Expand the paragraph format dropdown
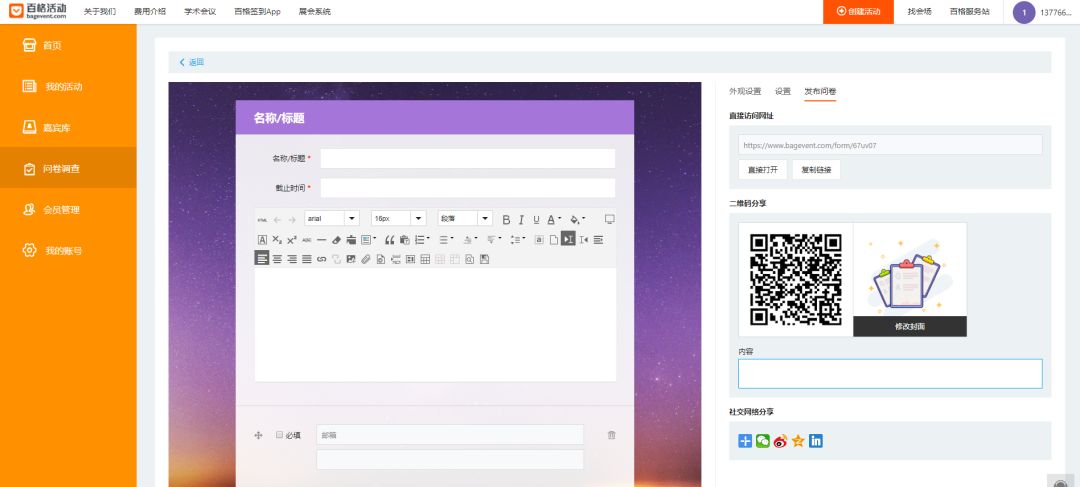1080x487 pixels. click(x=465, y=218)
